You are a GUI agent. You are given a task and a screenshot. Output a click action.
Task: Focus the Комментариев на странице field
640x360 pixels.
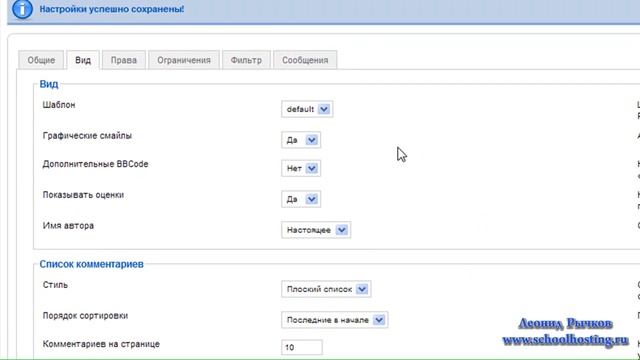(x=302, y=347)
